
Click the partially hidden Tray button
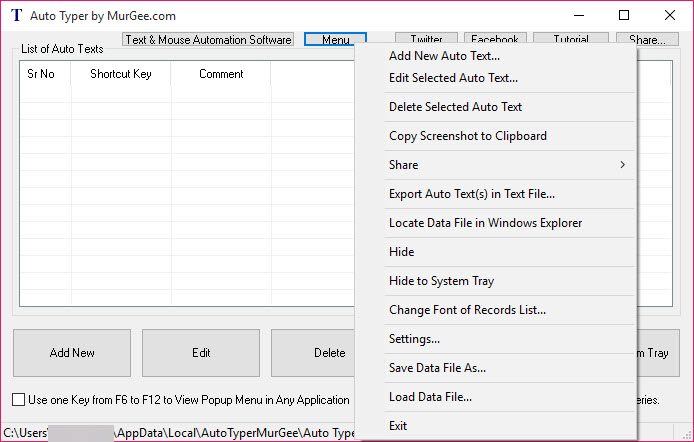coord(658,353)
